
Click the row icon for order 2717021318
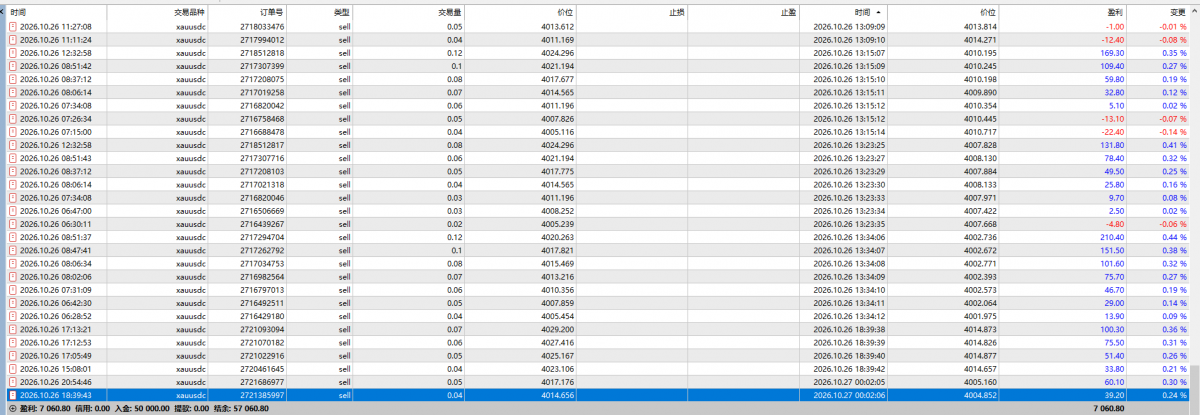pos(12,184)
